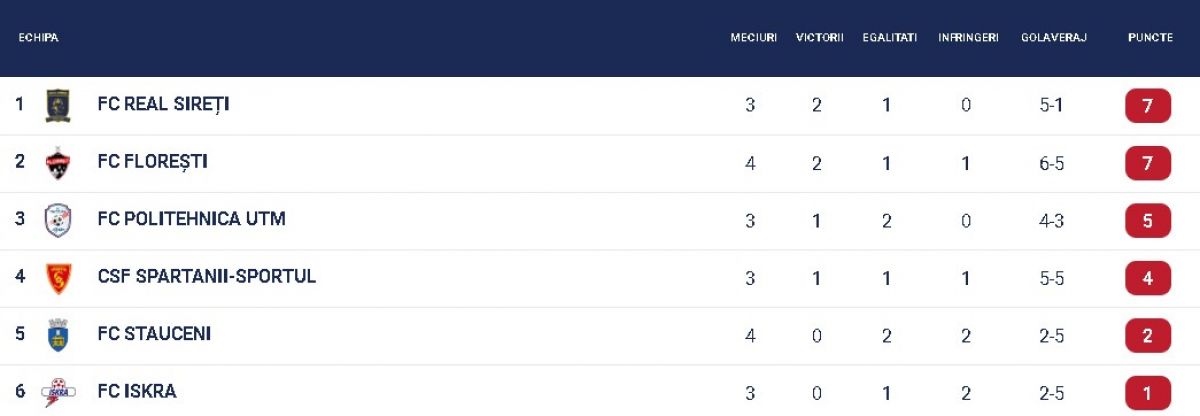Click the FC Iskra team logo
Screen dimensions: 1200x416
(x=58, y=393)
